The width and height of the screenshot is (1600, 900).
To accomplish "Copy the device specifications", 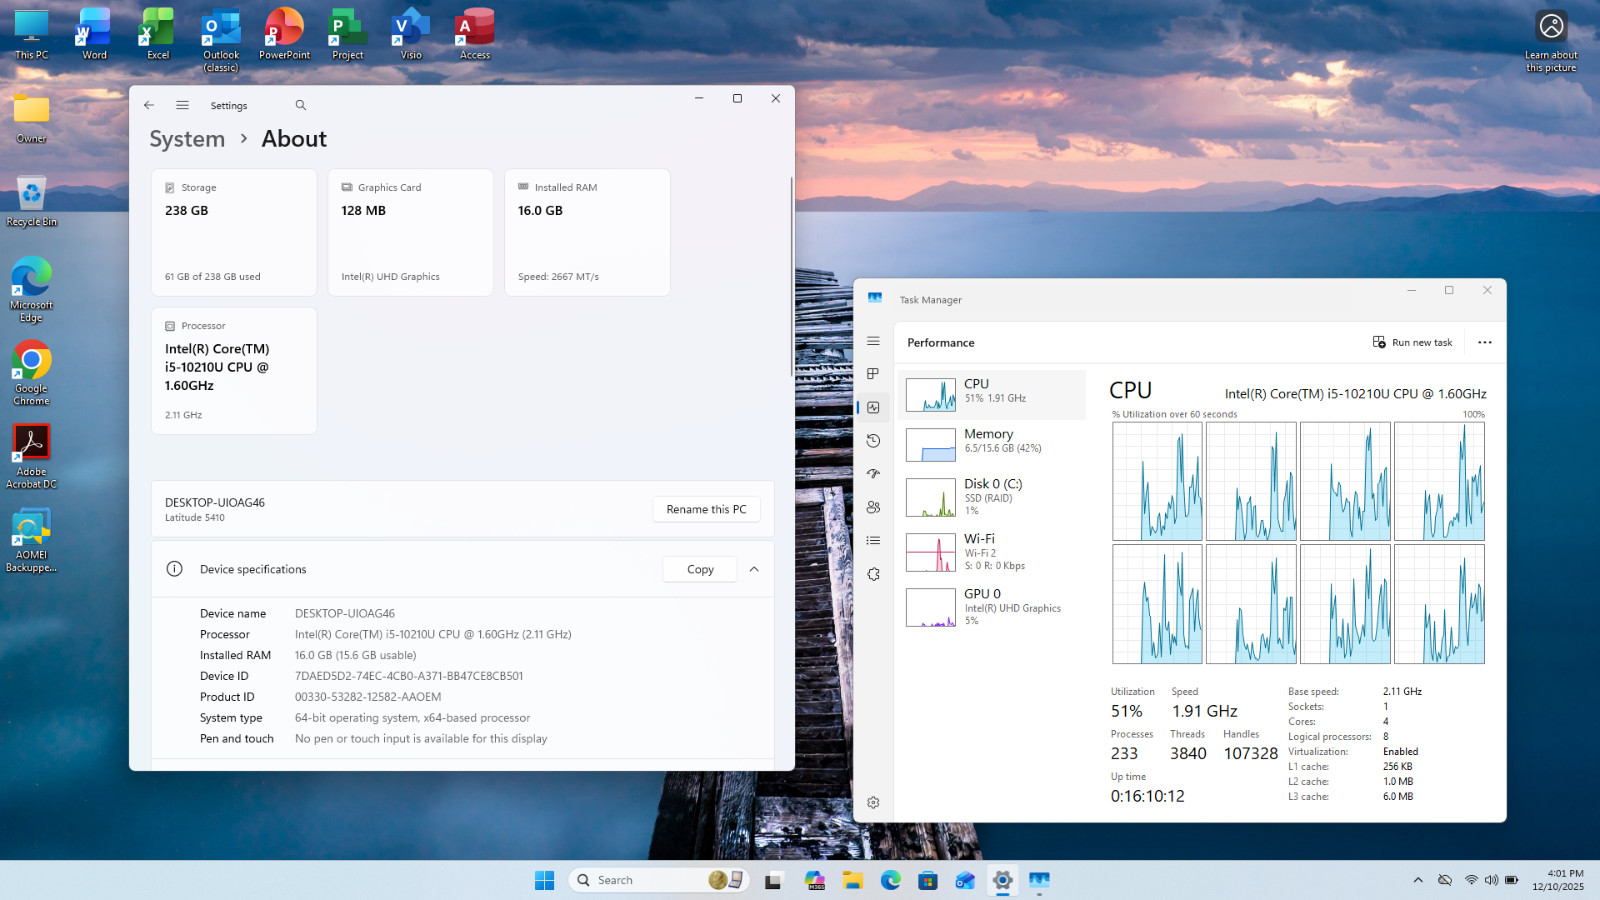I will [700, 569].
